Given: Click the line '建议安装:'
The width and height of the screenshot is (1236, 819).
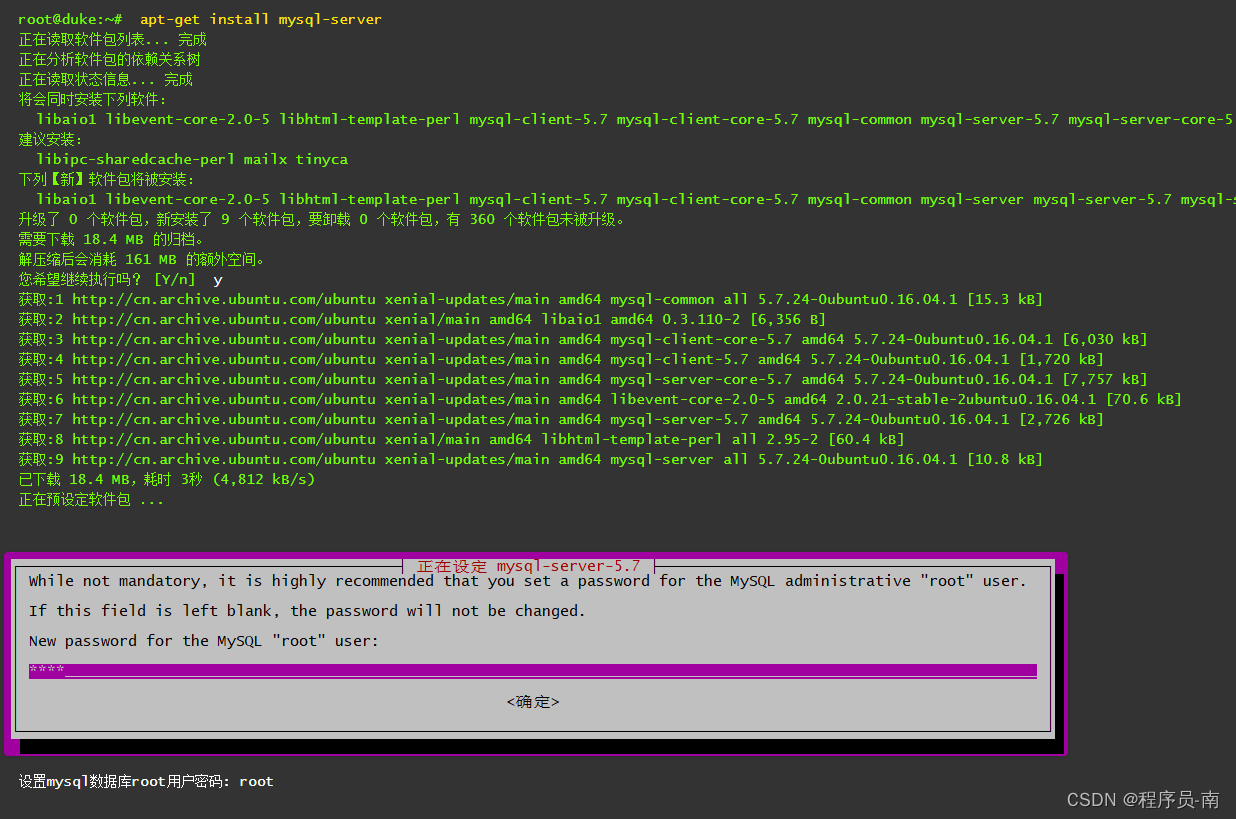Looking at the screenshot, I should pos(50,139).
